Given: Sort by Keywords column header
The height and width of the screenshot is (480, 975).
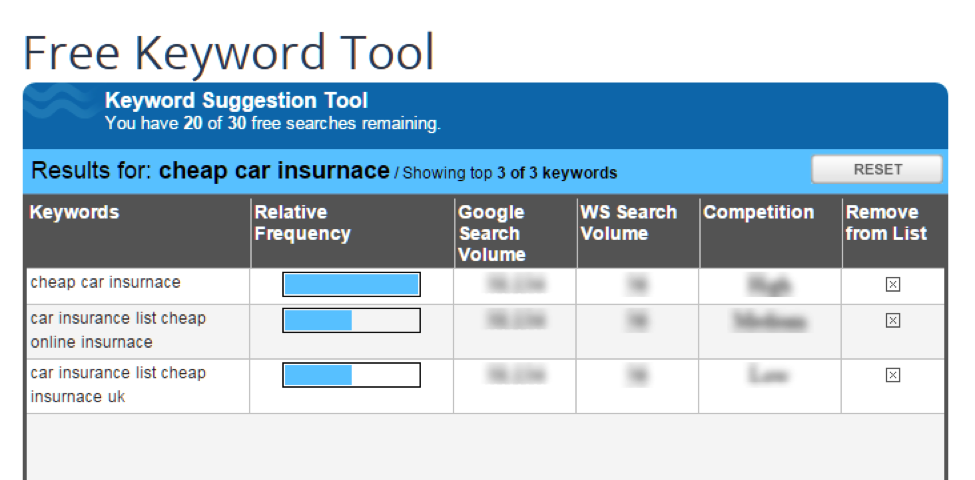Looking at the screenshot, I should pyautogui.click(x=74, y=212).
